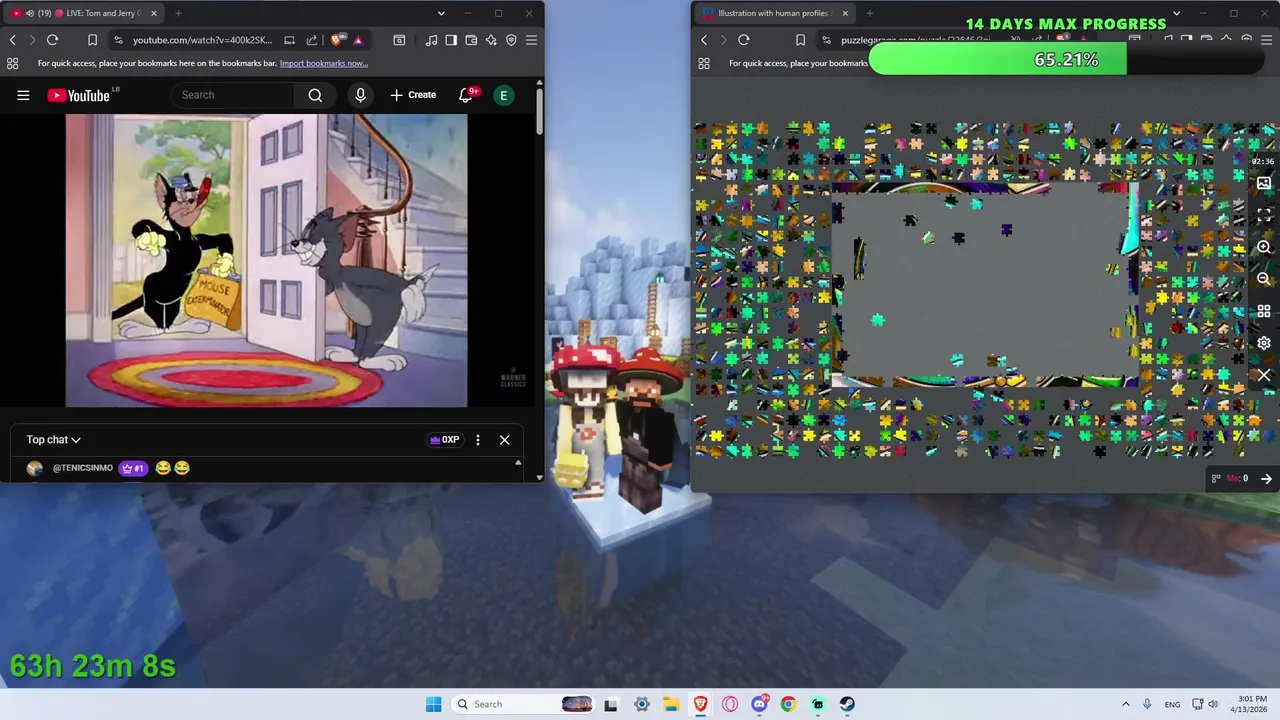
Task: Open YouTube guide hamburger menu
Action: (23, 95)
